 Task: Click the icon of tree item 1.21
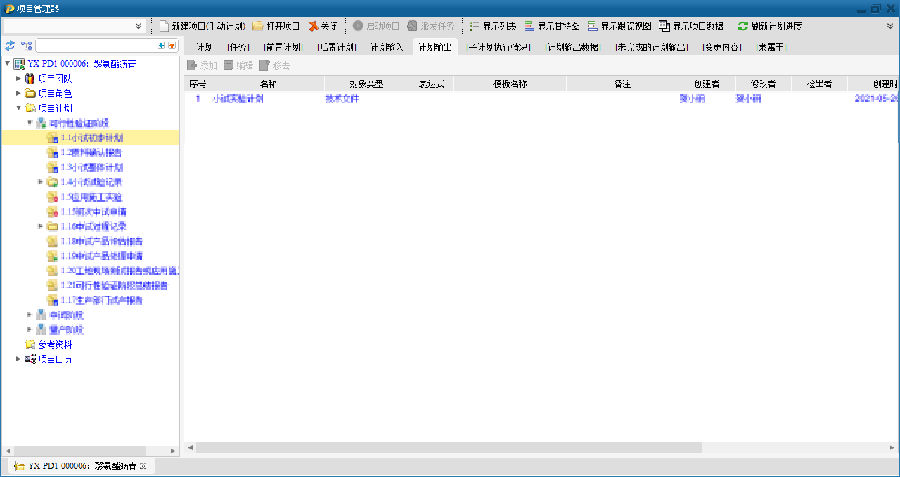52,285
